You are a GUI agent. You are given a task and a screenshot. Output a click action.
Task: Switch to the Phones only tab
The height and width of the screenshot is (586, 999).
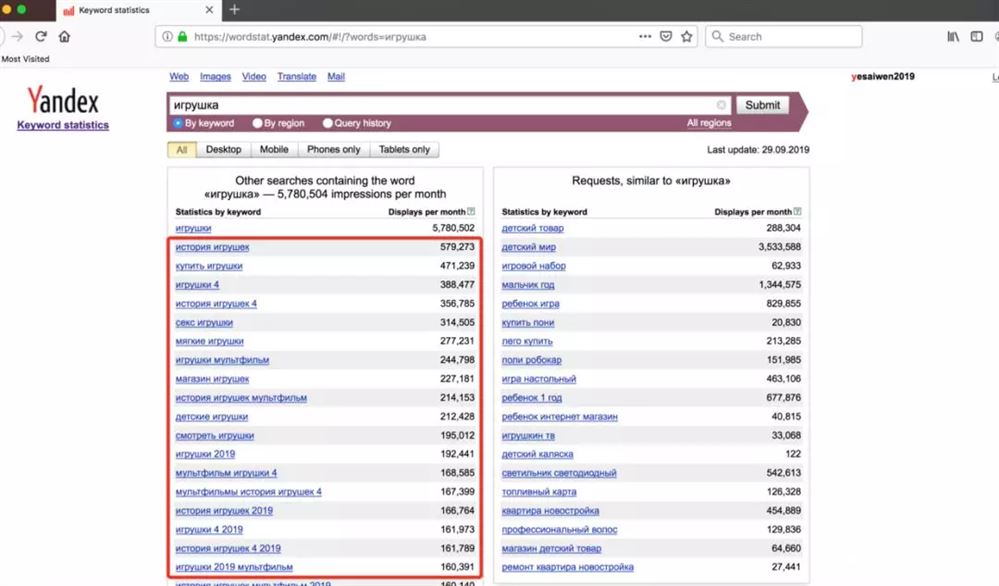tap(334, 150)
